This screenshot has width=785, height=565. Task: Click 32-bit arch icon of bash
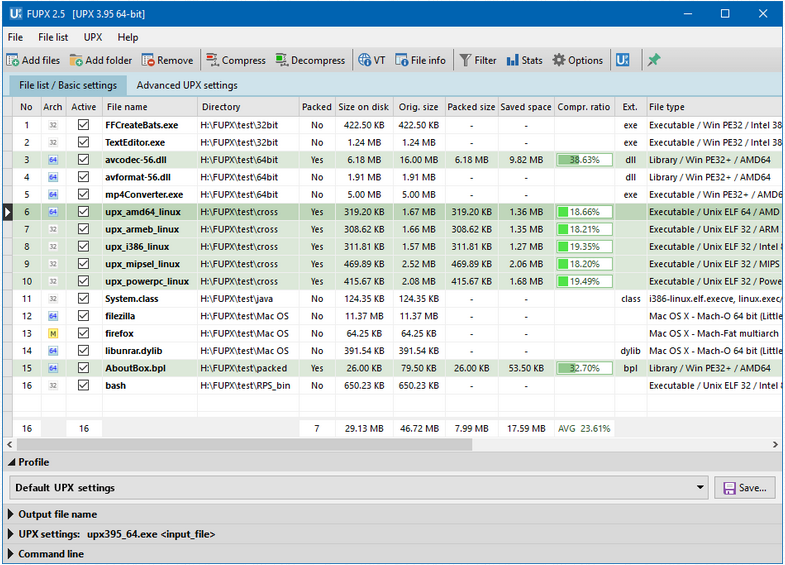(x=53, y=386)
